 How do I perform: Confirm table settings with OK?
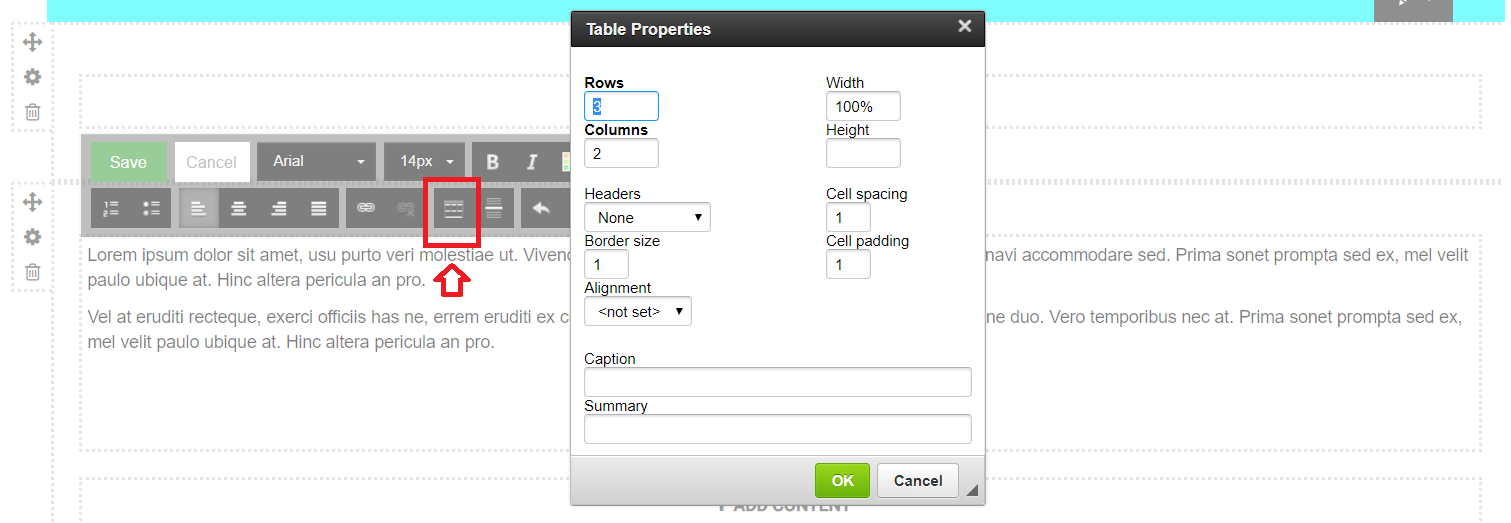pyautogui.click(x=843, y=480)
